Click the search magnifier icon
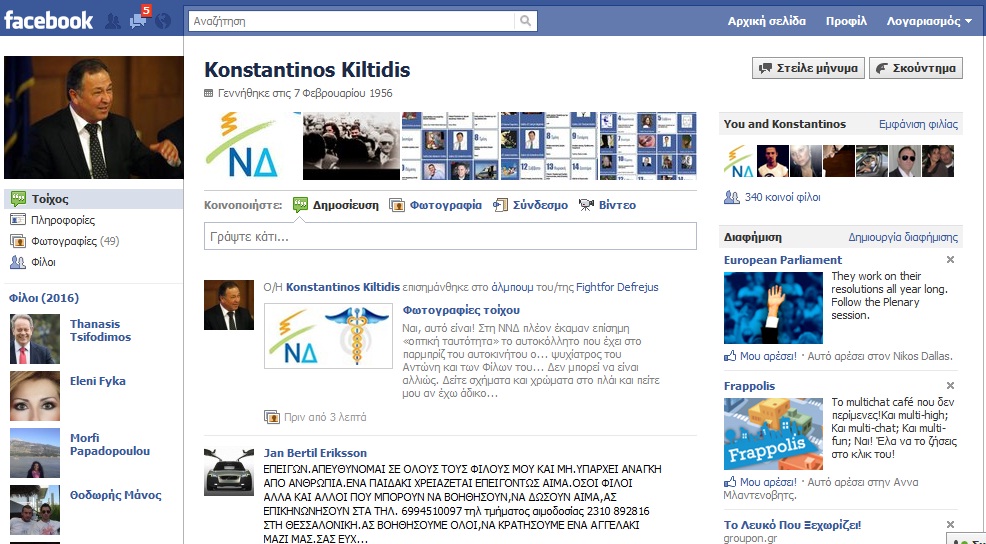 pyautogui.click(x=526, y=21)
